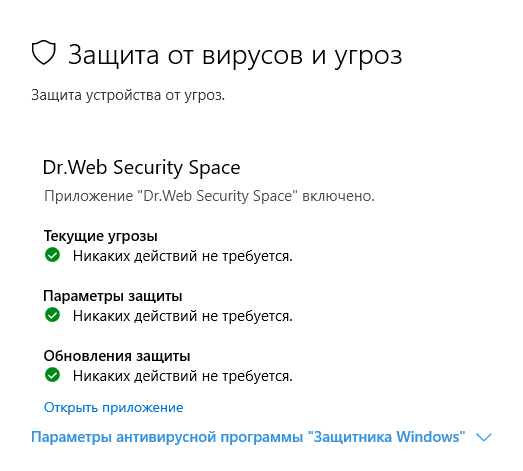Click the Dr.Web Security Space включено message
This screenshot has height=471, width=523.
pyautogui.click(x=209, y=196)
